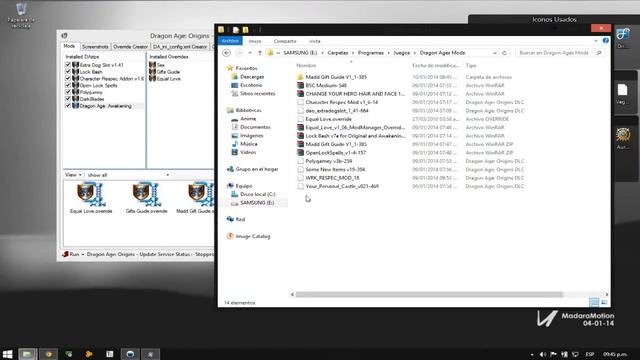Viewport: 640px width, 360px height.
Task: Click Equal Love override archive thumbnail
Action: coord(91,195)
